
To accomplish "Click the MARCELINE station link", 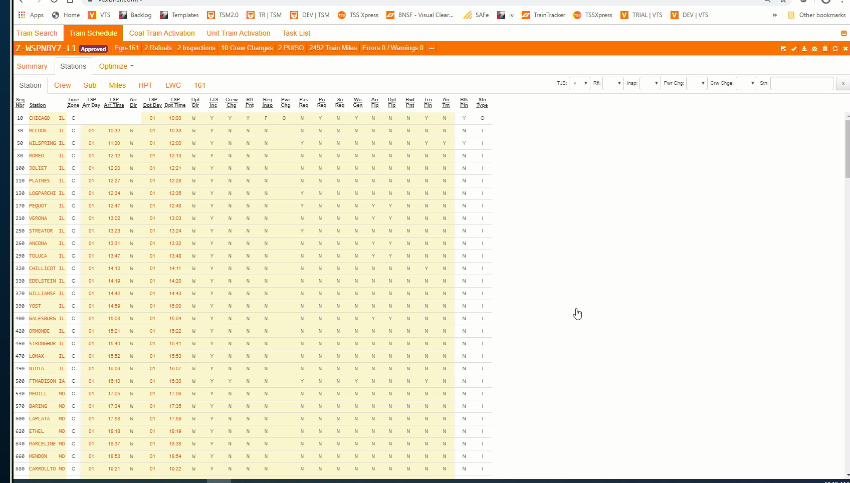I will pyautogui.click(x=42, y=444).
